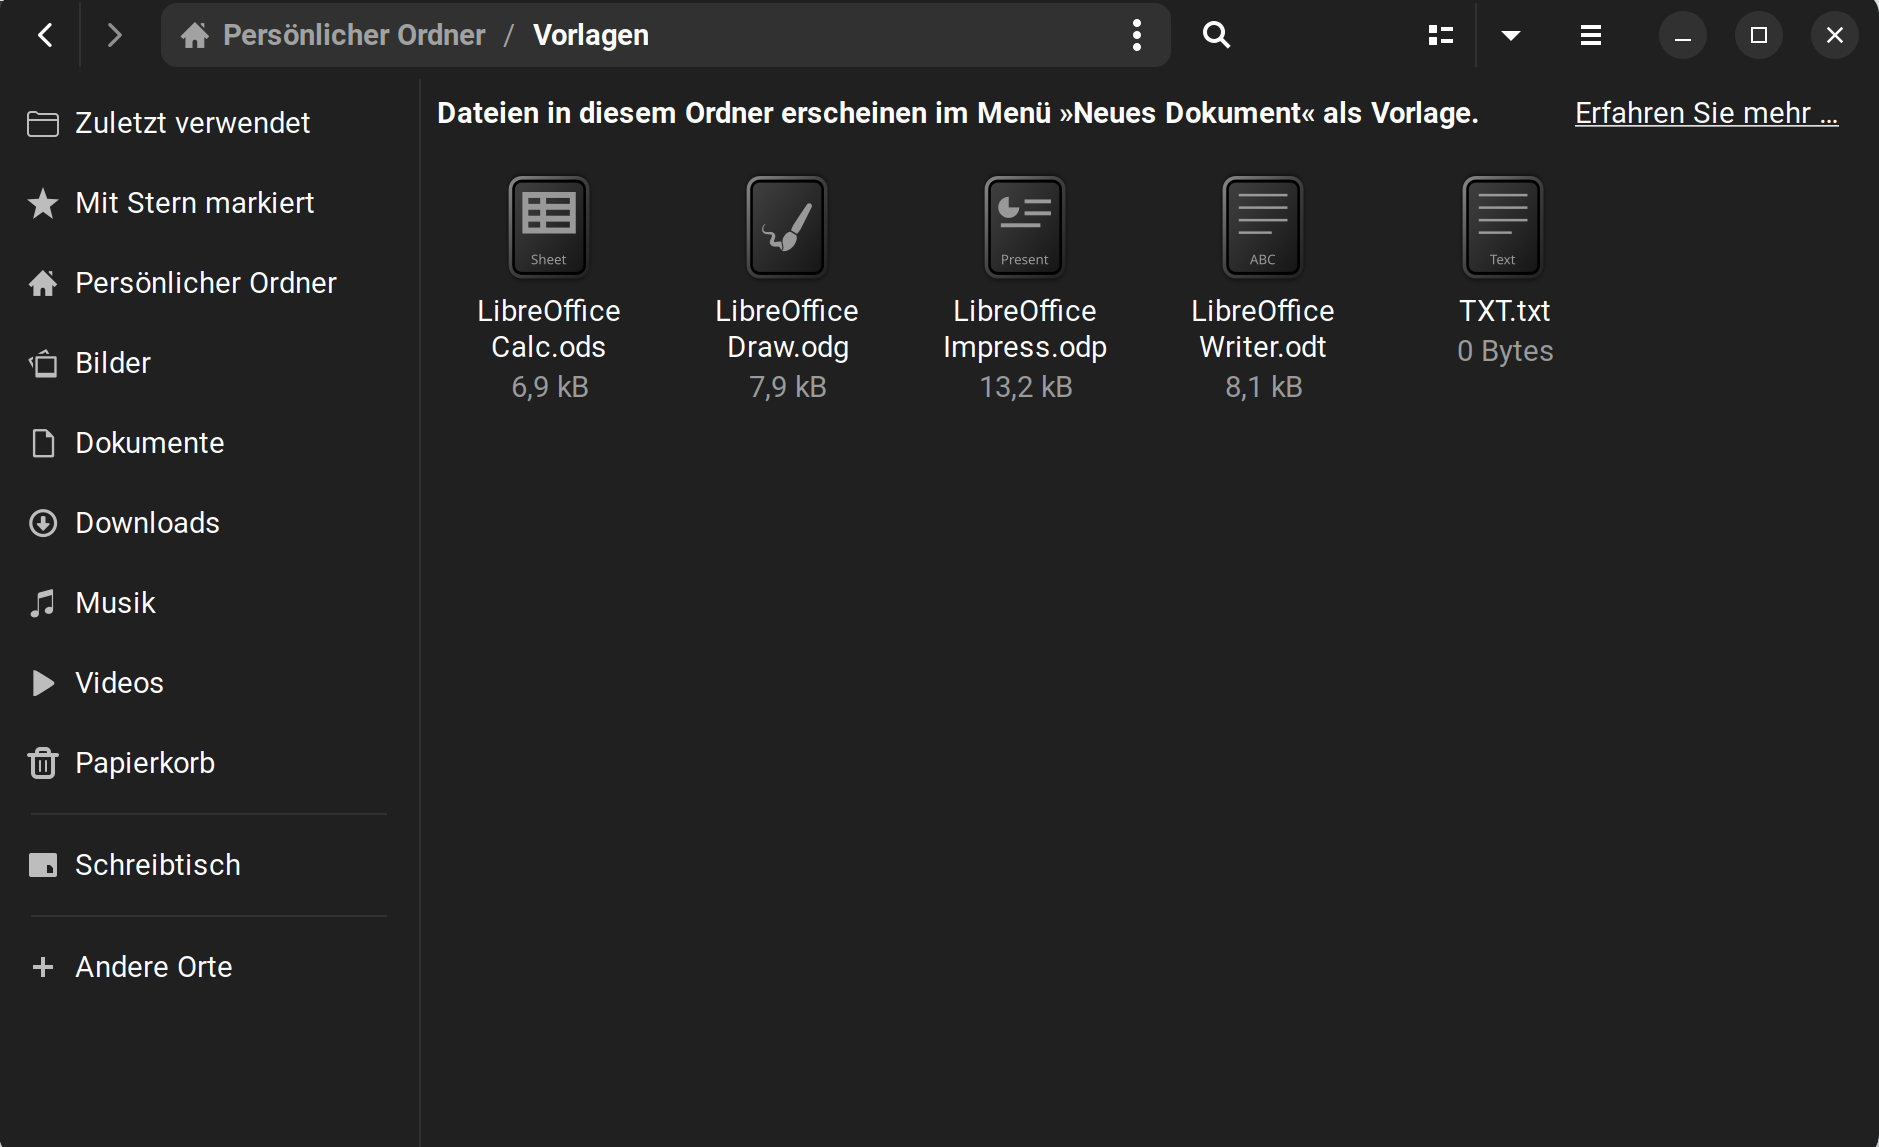Select the LibreOffice Impress.odp file icon
The width and height of the screenshot is (1879, 1147).
click(1025, 227)
